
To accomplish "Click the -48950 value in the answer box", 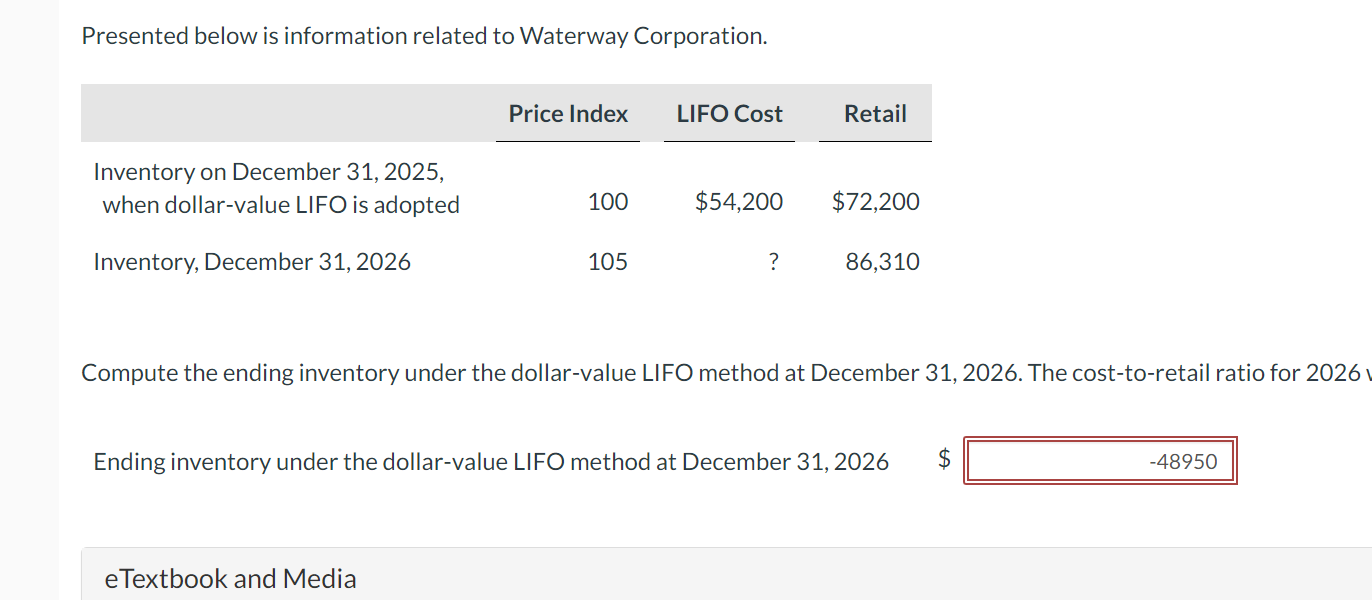I will tap(1183, 461).
